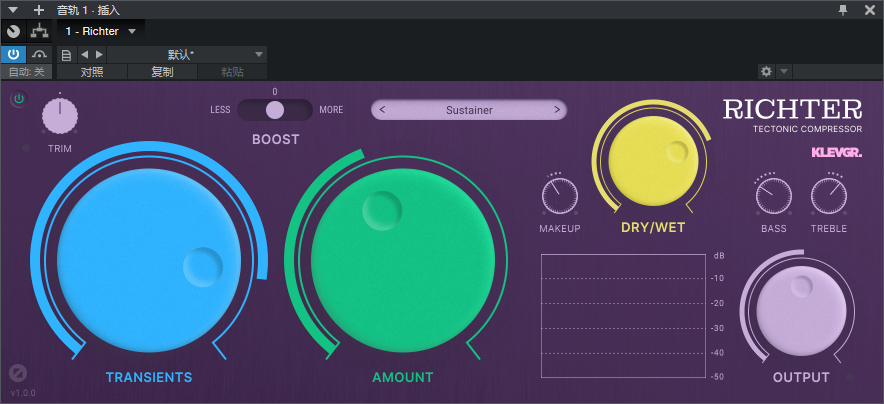Click the -50 dB scale marking
884x404 pixels.
(x=717, y=377)
